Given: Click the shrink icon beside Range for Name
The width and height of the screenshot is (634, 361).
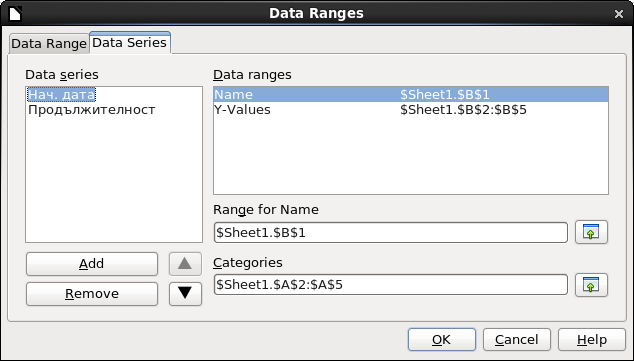Looking at the screenshot, I should [591, 232].
